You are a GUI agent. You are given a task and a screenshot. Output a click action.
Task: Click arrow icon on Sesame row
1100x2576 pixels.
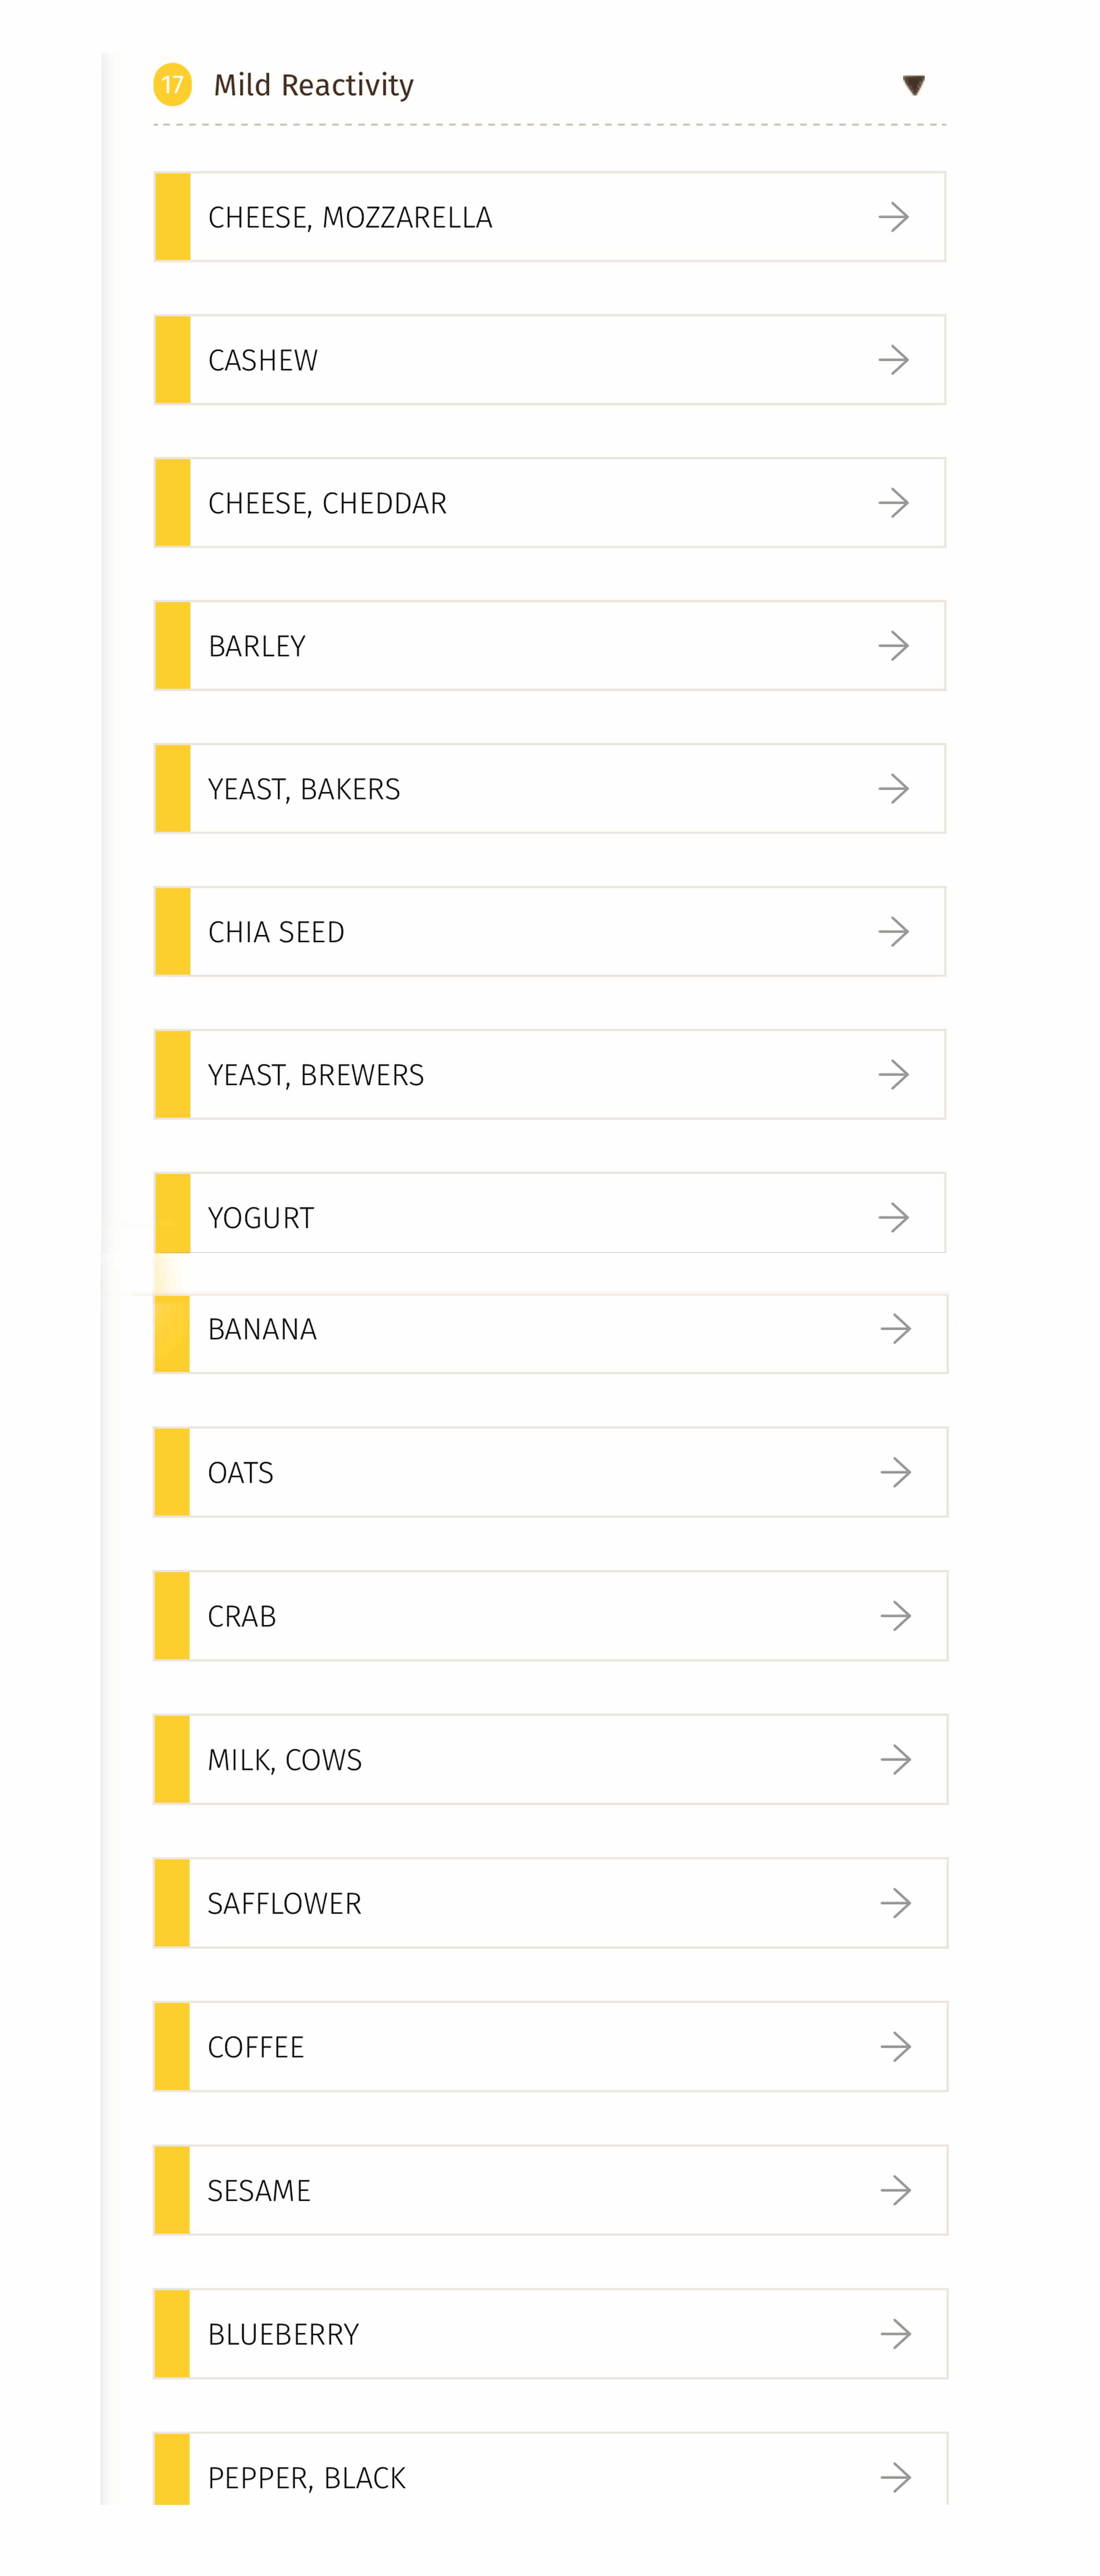(895, 2191)
